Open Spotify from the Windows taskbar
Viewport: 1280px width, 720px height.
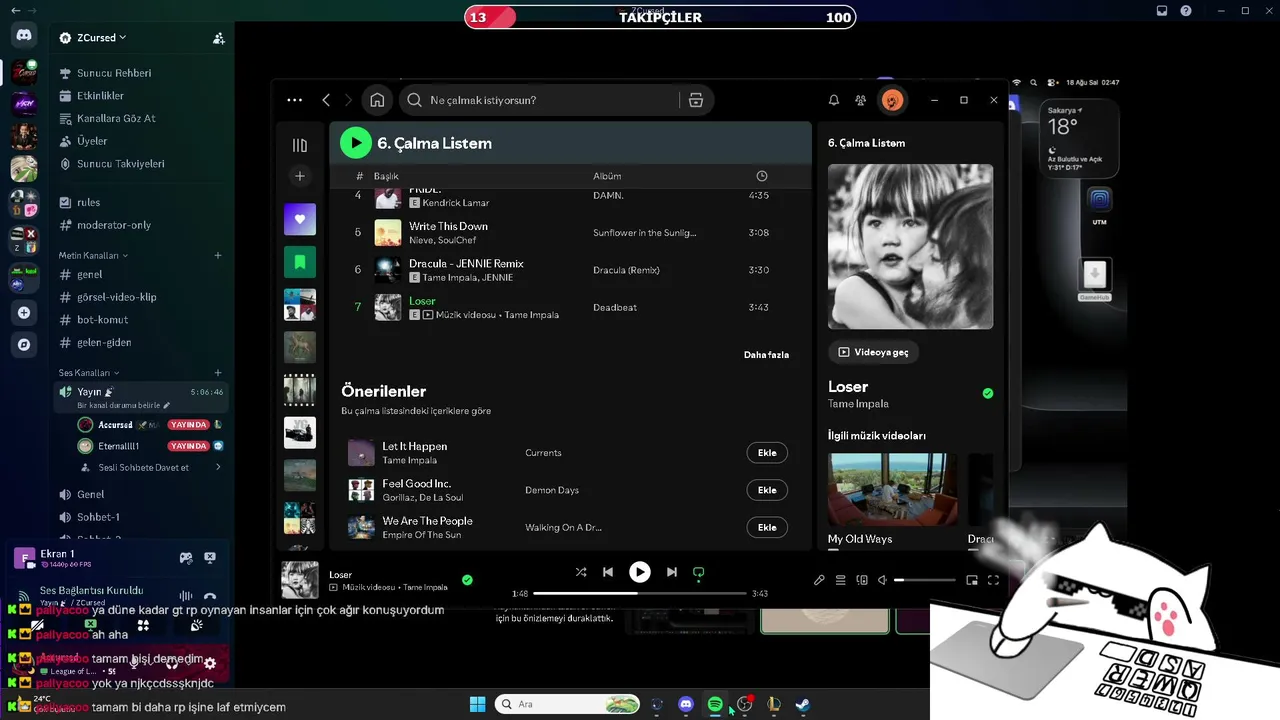(715, 704)
